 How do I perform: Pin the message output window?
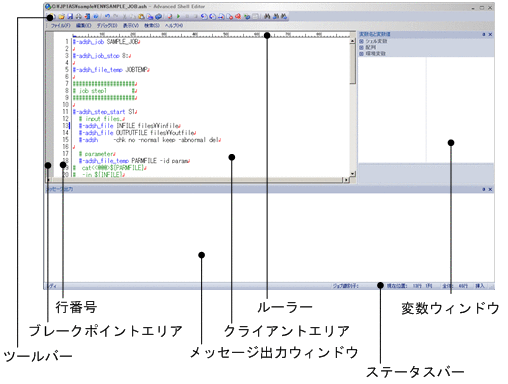[484, 189]
